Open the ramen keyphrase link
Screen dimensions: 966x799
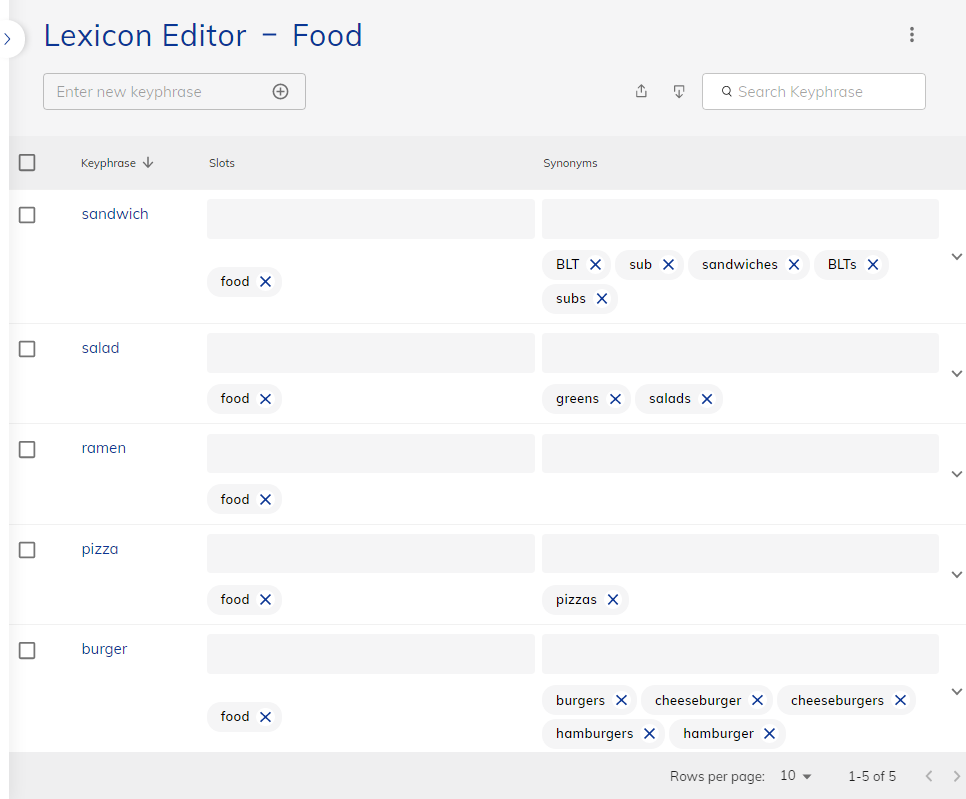click(x=104, y=448)
